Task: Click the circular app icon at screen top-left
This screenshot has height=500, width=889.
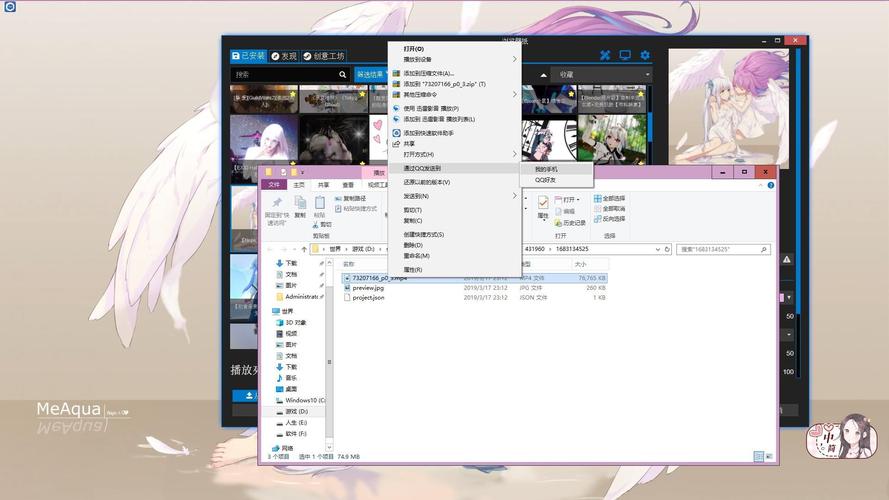Action: coord(10,7)
